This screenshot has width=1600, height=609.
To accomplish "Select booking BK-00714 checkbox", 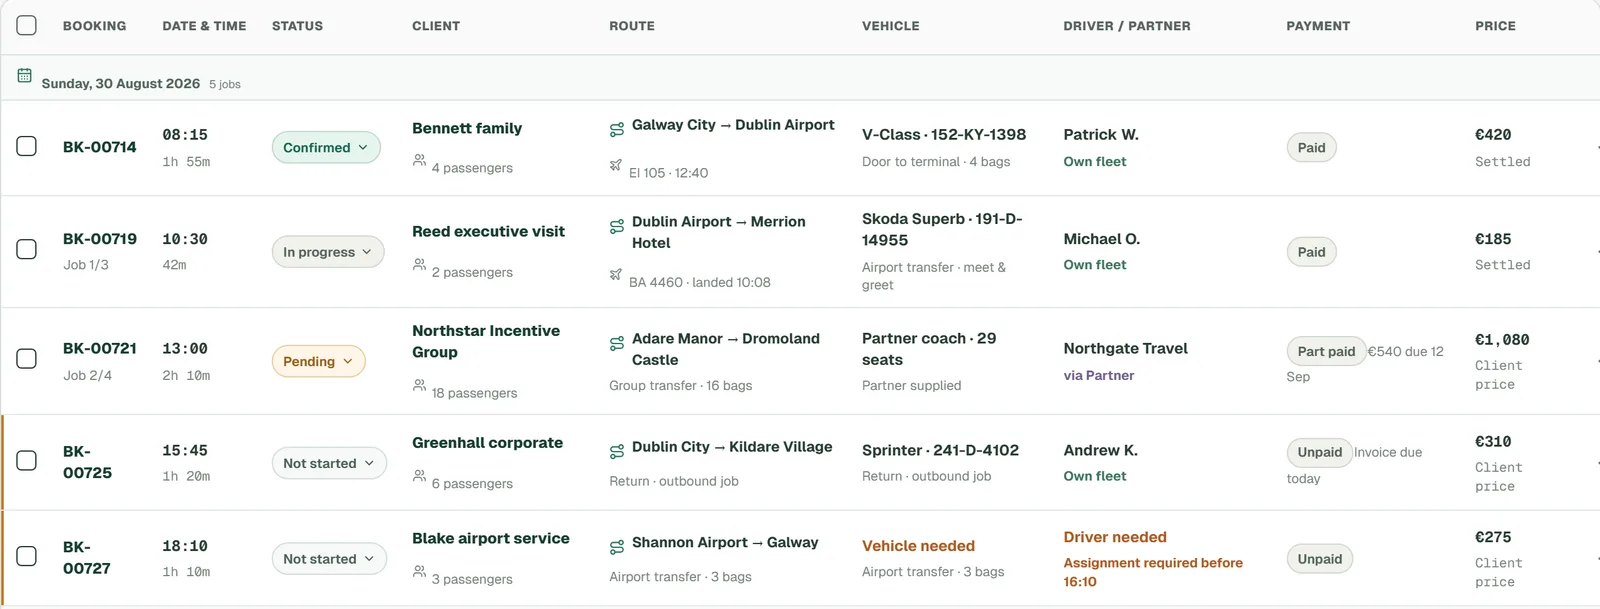I will point(27,146).
